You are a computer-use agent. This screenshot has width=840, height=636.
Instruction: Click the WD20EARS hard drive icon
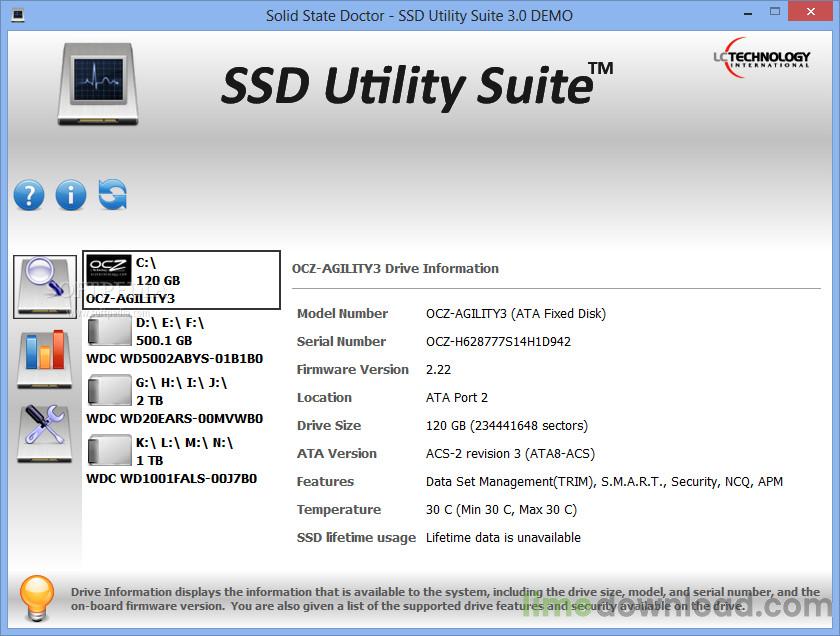(109, 391)
